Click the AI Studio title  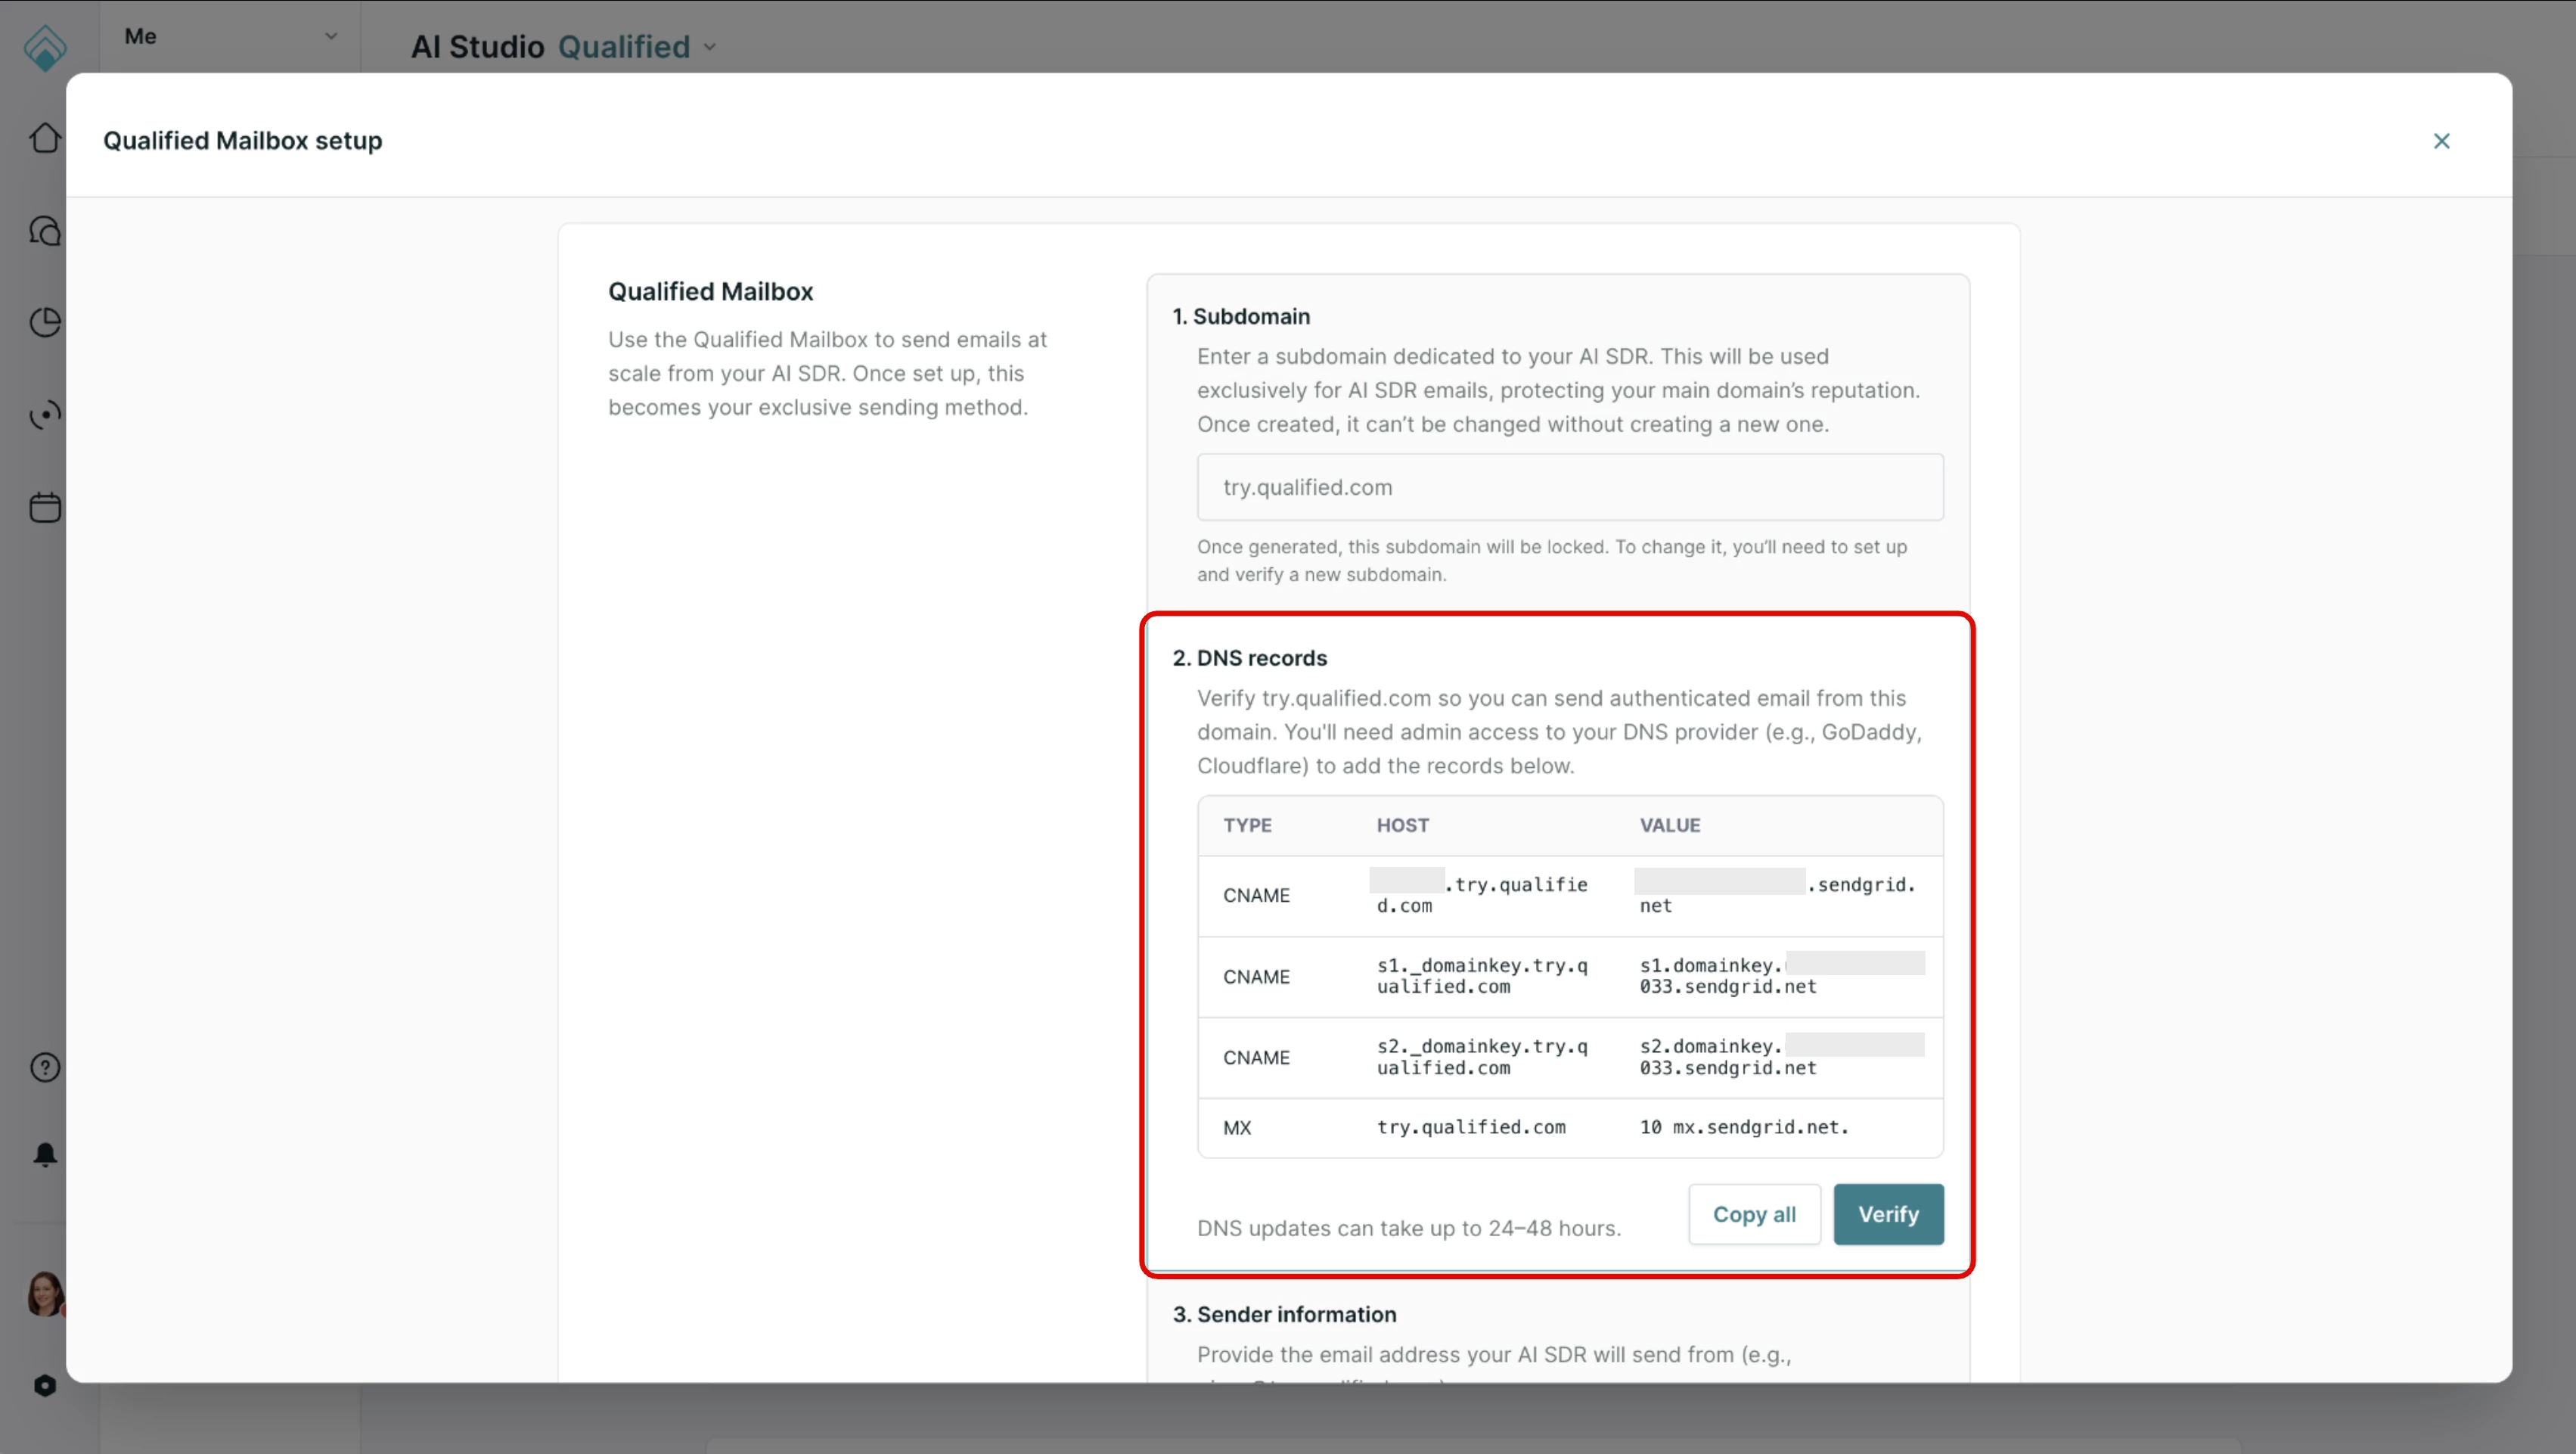[477, 47]
